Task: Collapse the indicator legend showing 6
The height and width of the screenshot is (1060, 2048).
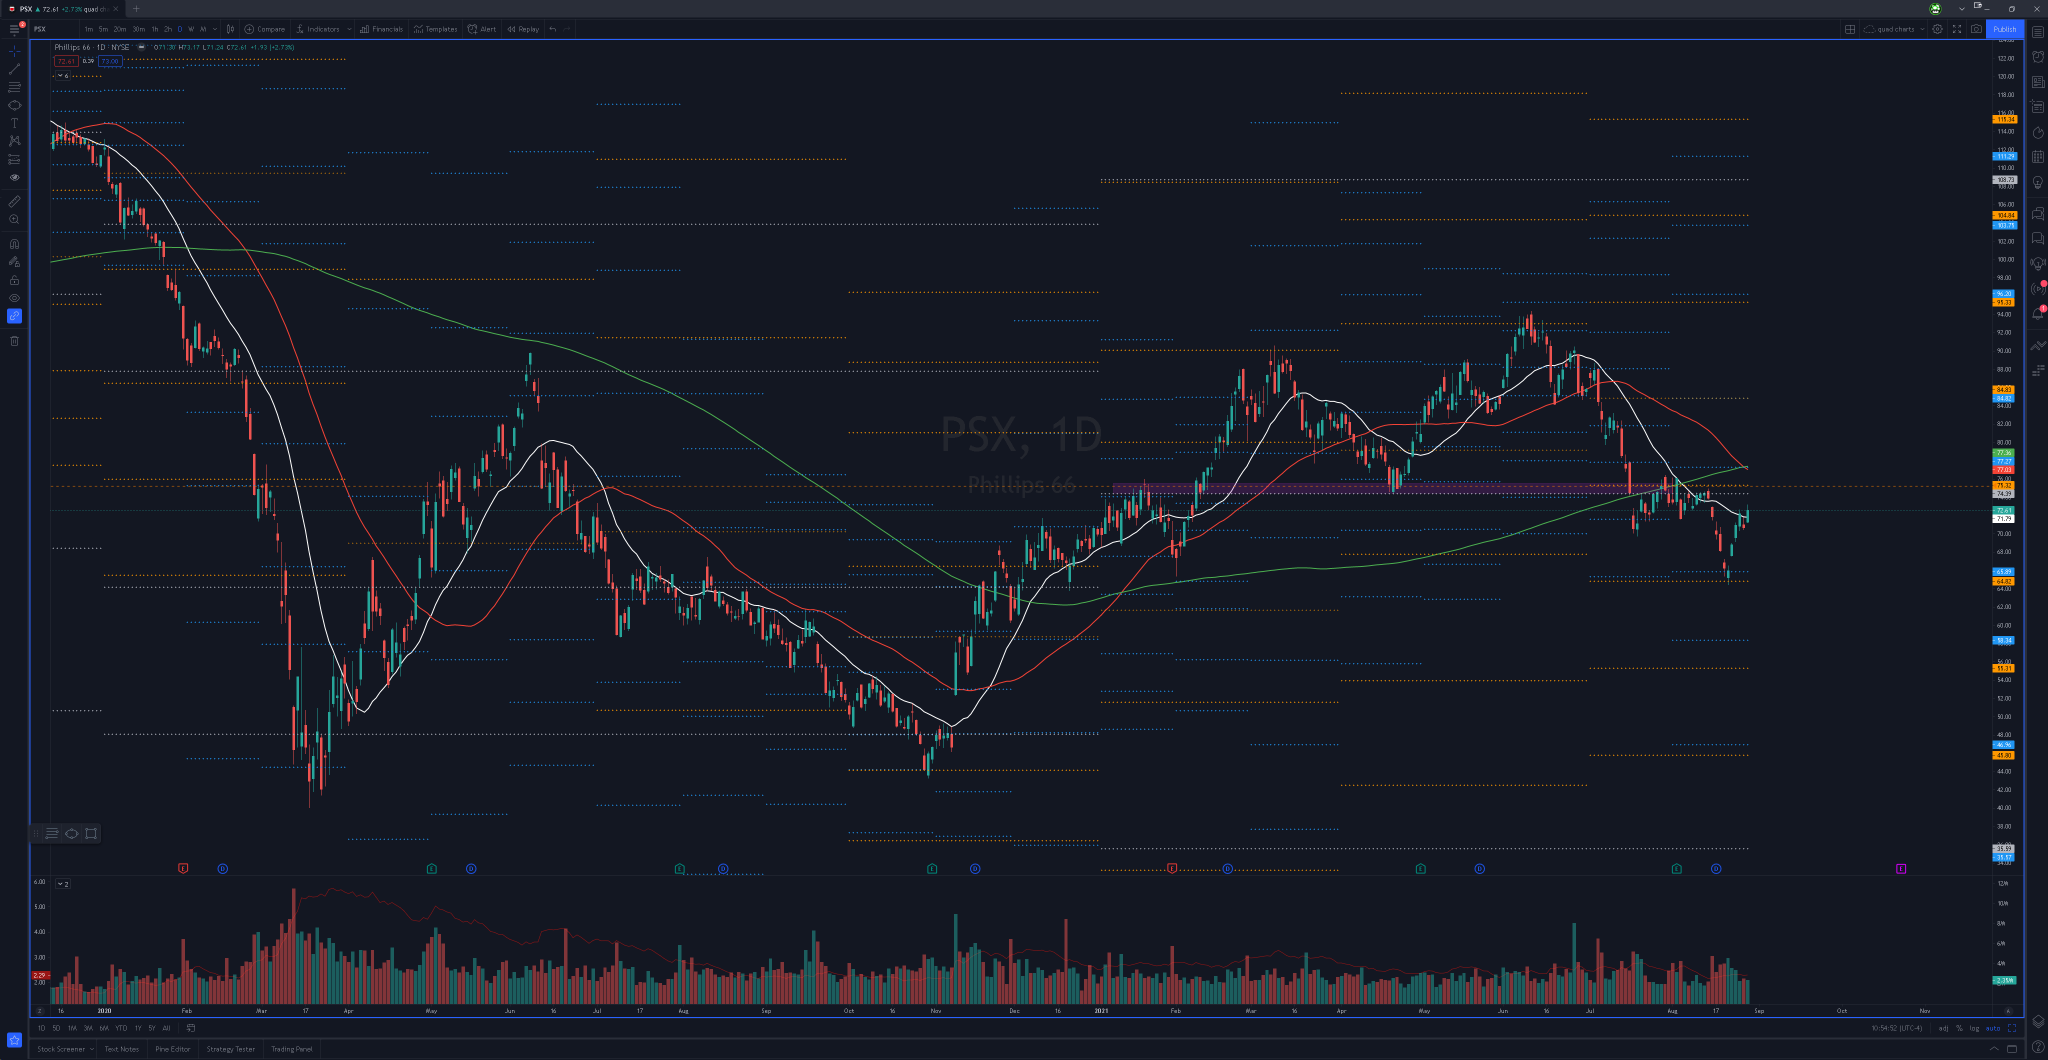Action: 62,75
